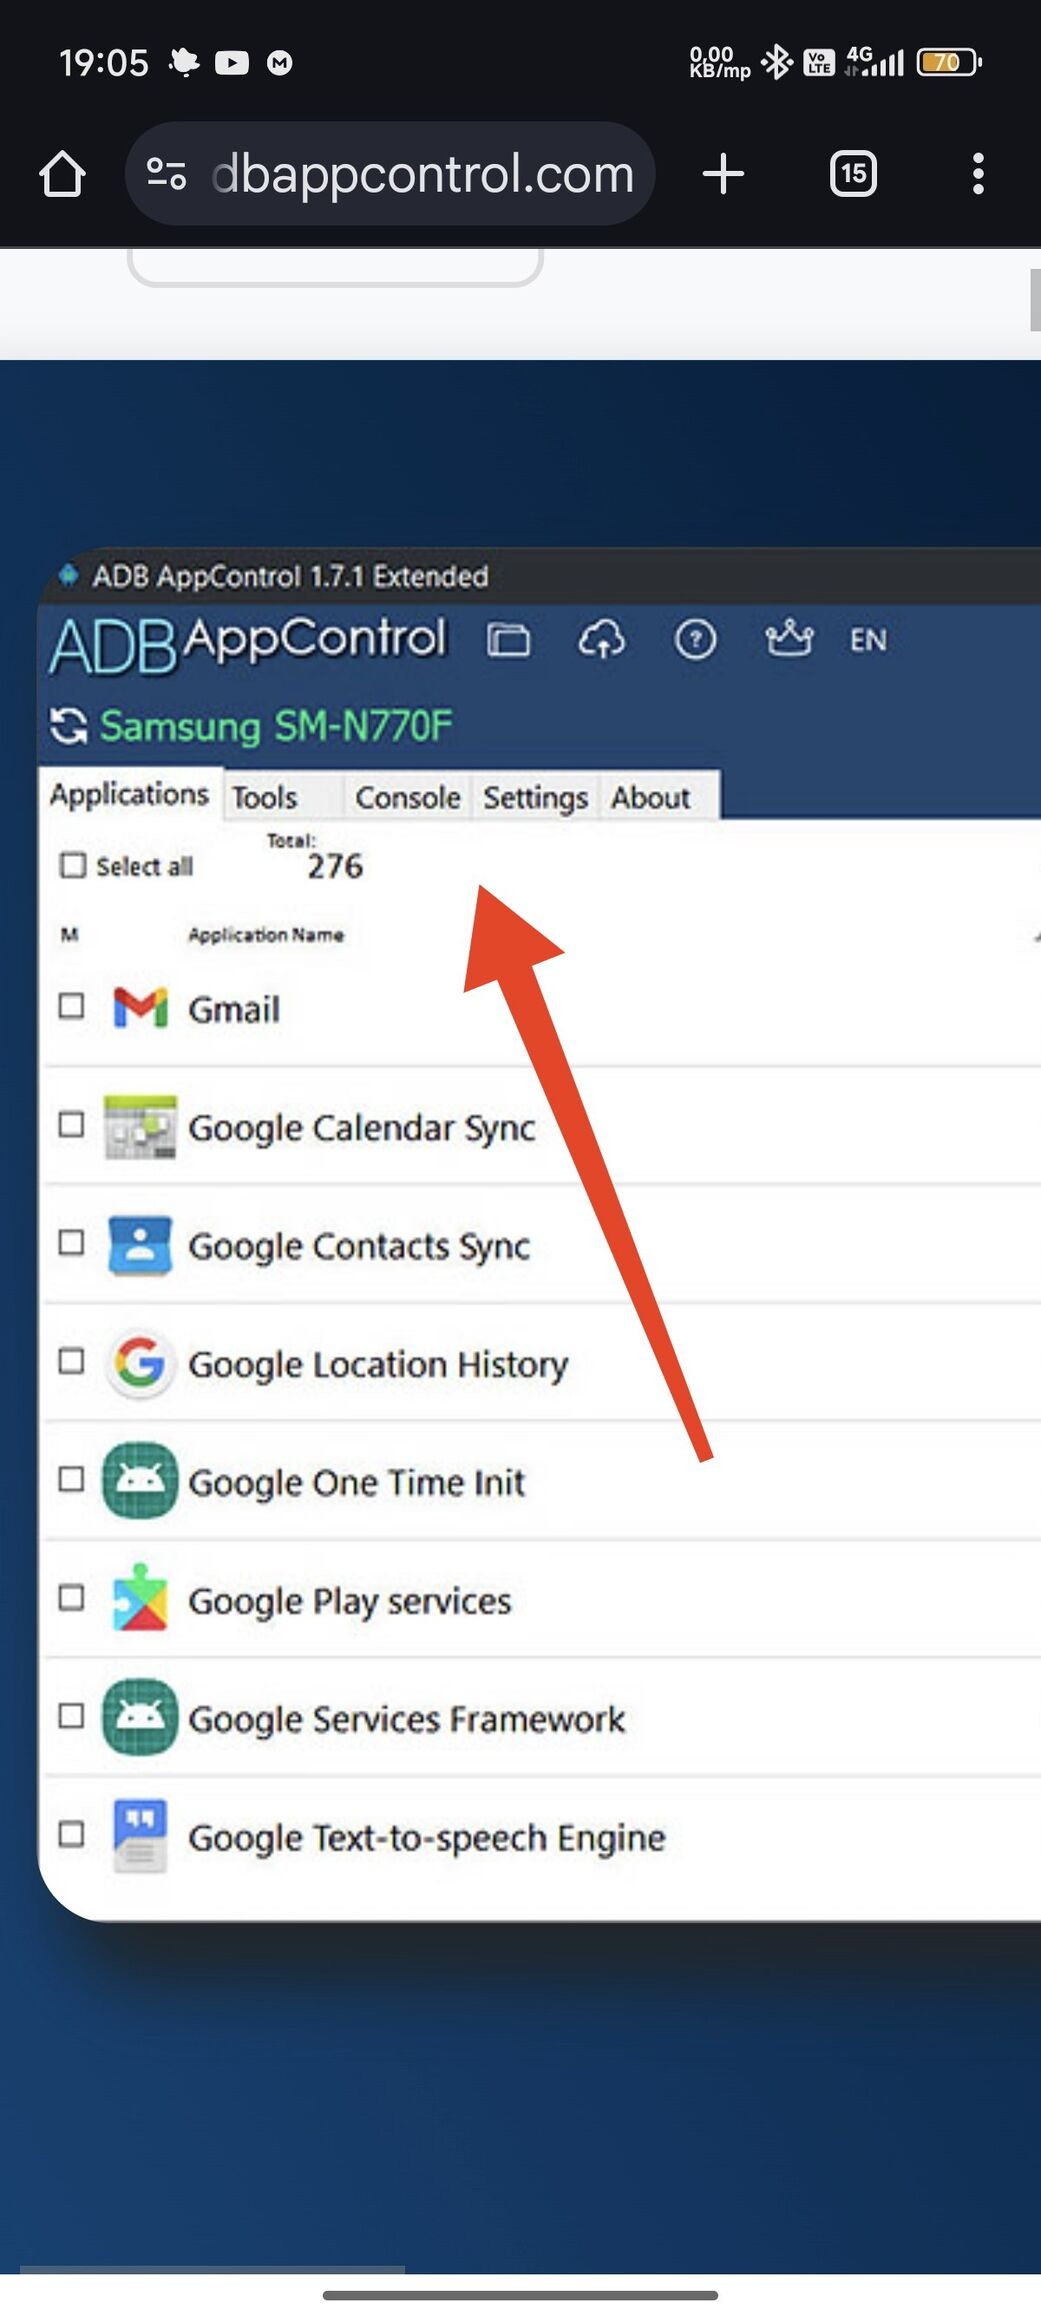Tap the dbappcontrol.com address bar
The height and width of the screenshot is (2316, 1041).
pyautogui.click(x=390, y=173)
